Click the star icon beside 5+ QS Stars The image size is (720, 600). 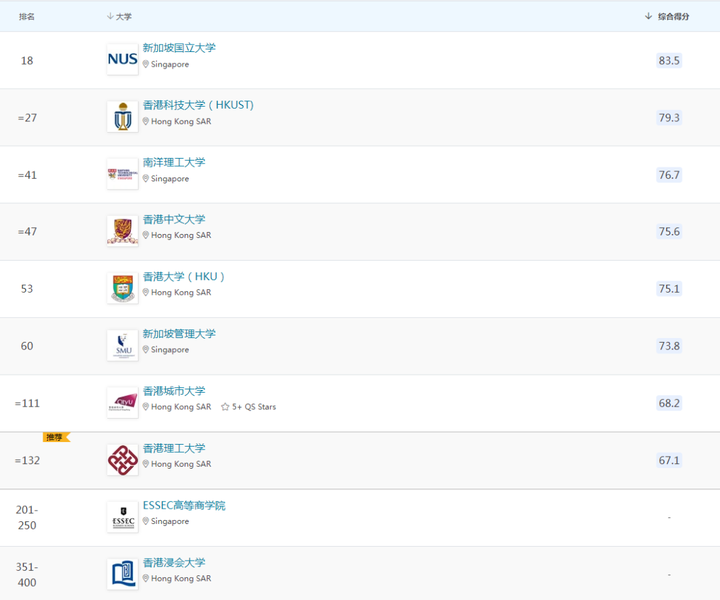[x=225, y=407]
